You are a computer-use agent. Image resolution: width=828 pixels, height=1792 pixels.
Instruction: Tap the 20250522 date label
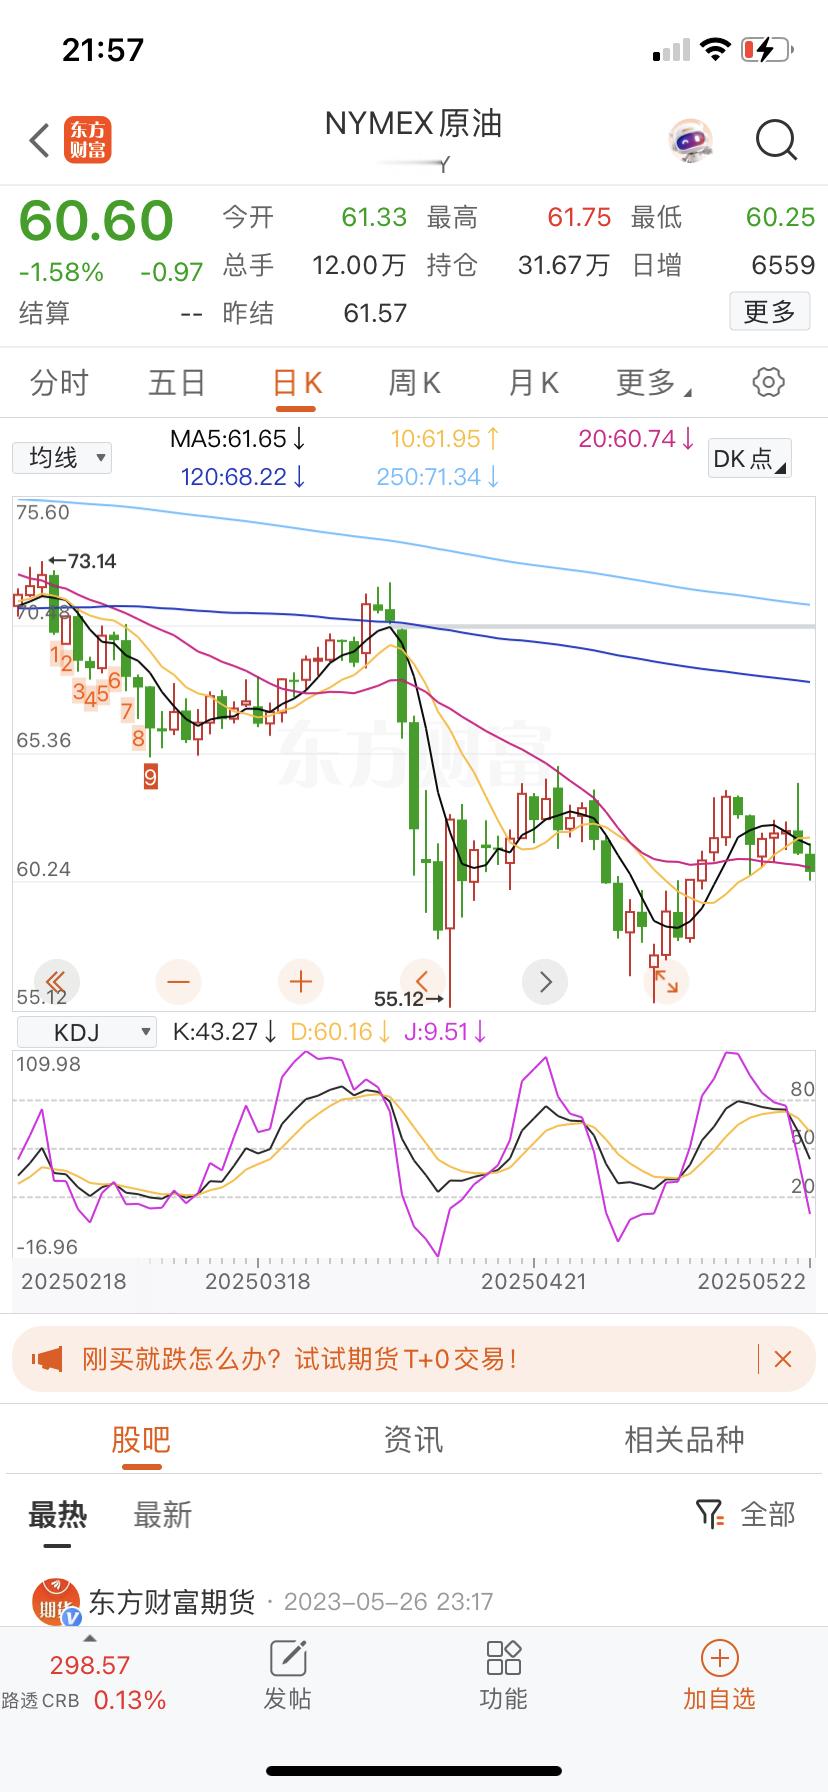(x=751, y=1281)
